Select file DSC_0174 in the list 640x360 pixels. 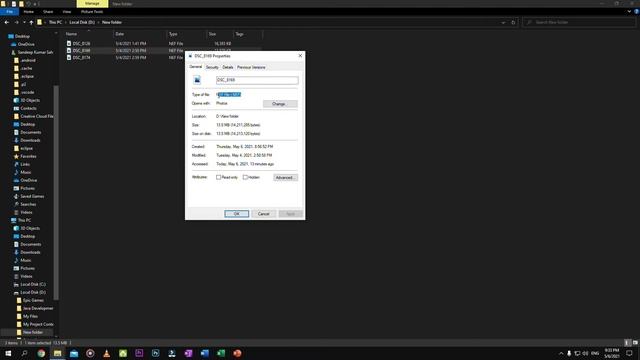tap(81, 58)
